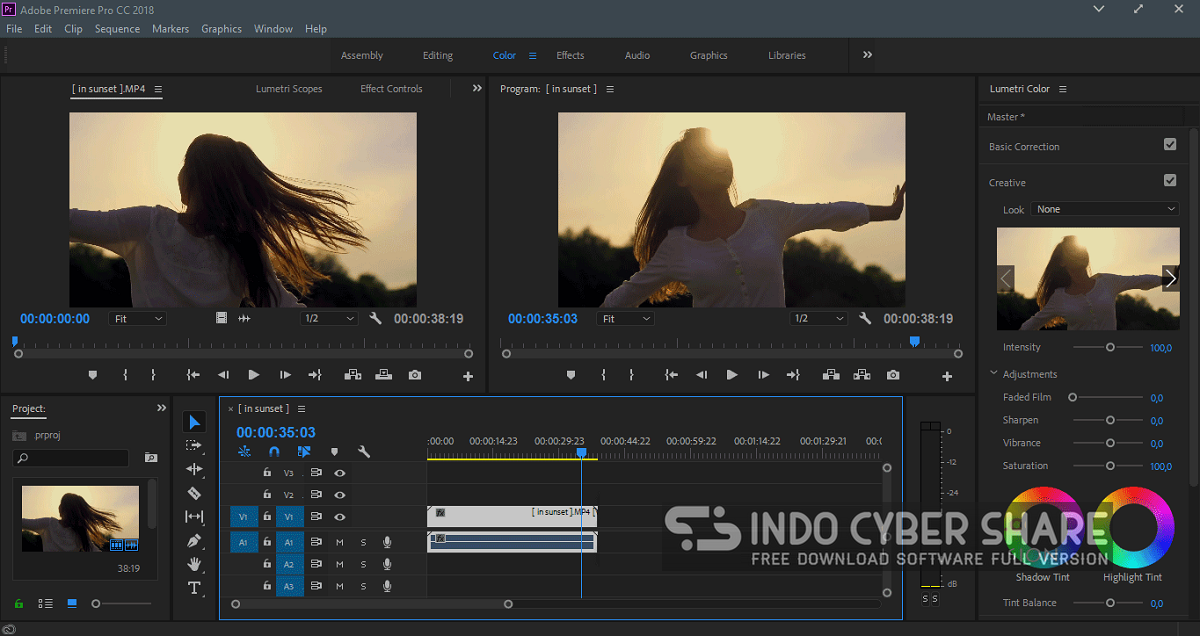Toggle snap magnet in timeline
The height and width of the screenshot is (636, 1200).
pos(274,452)
